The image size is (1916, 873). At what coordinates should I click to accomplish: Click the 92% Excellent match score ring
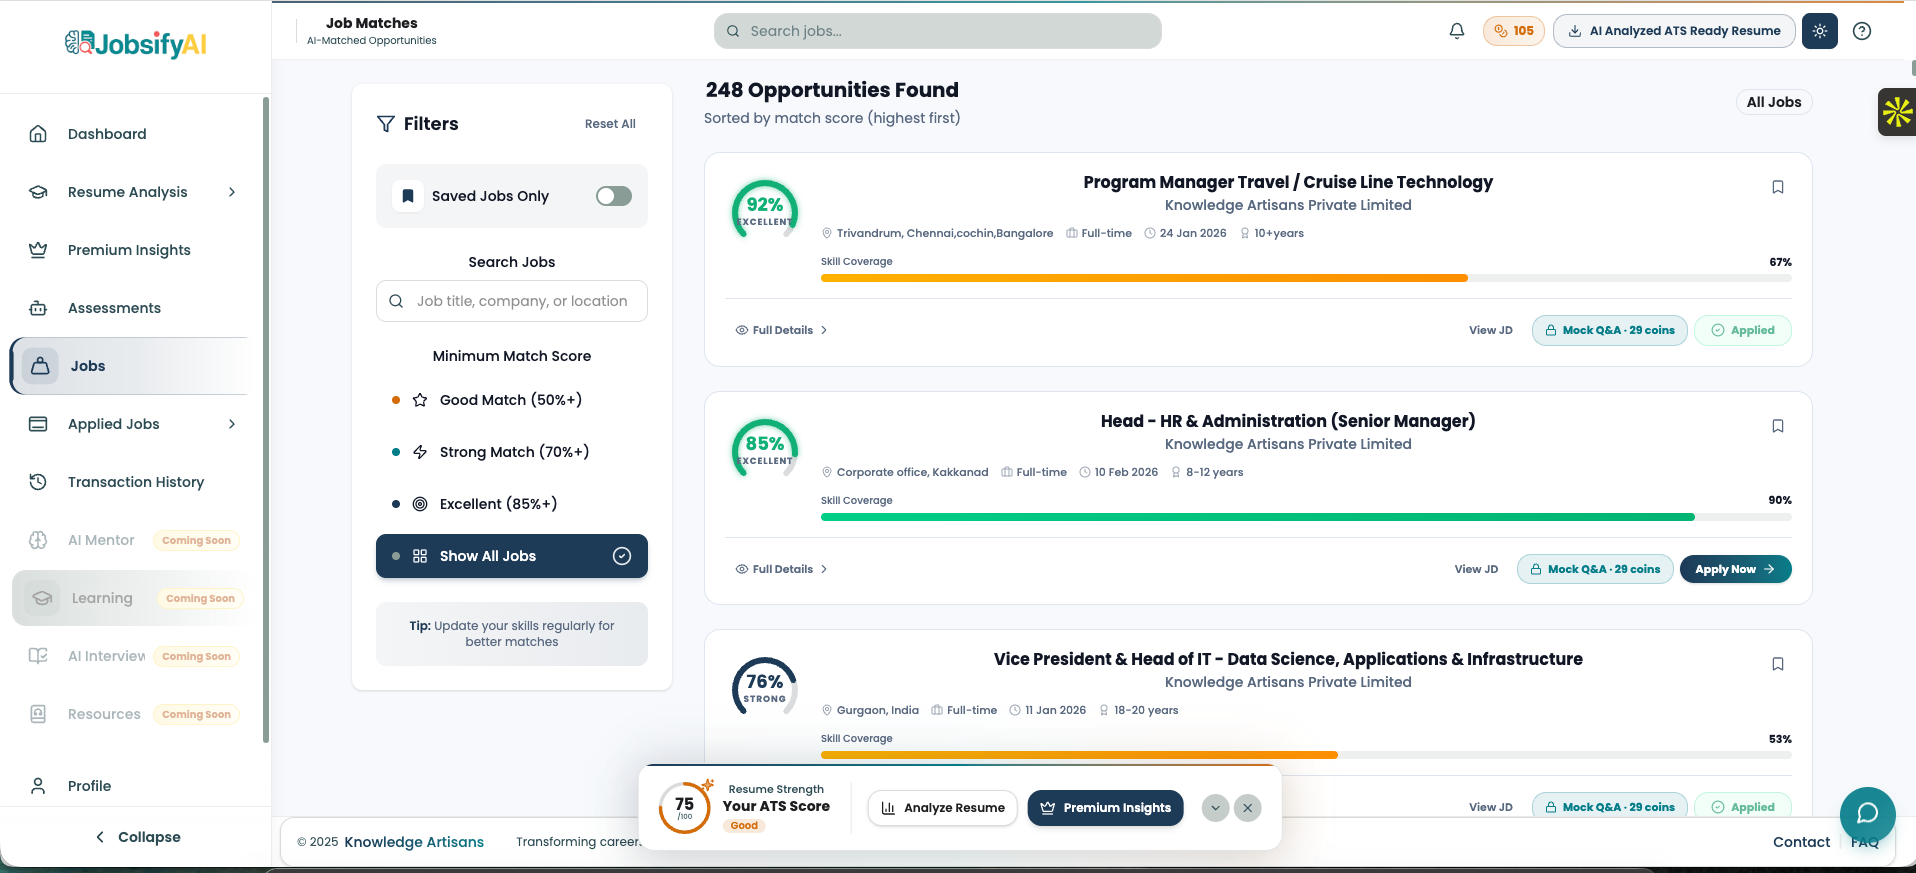pos(765,212)
